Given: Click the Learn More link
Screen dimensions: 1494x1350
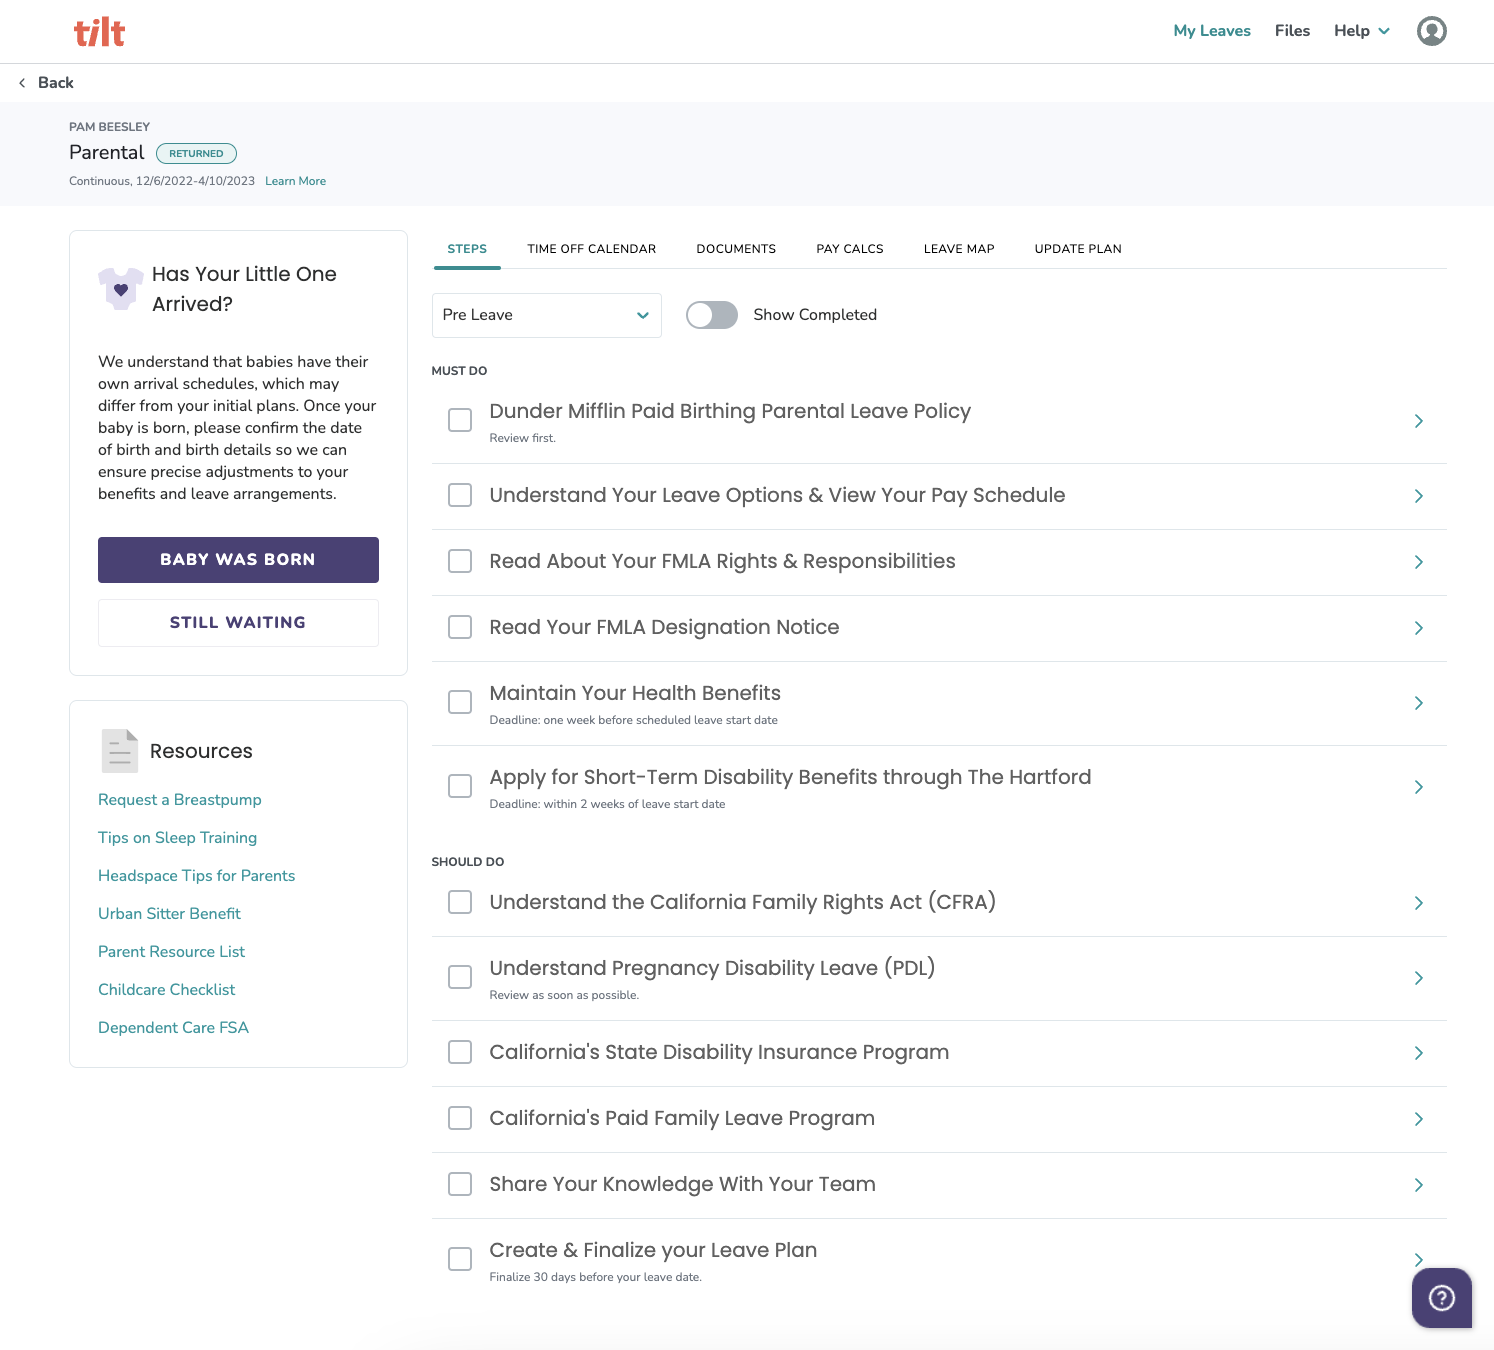Looking at the screenshot, I should [294, 181].
